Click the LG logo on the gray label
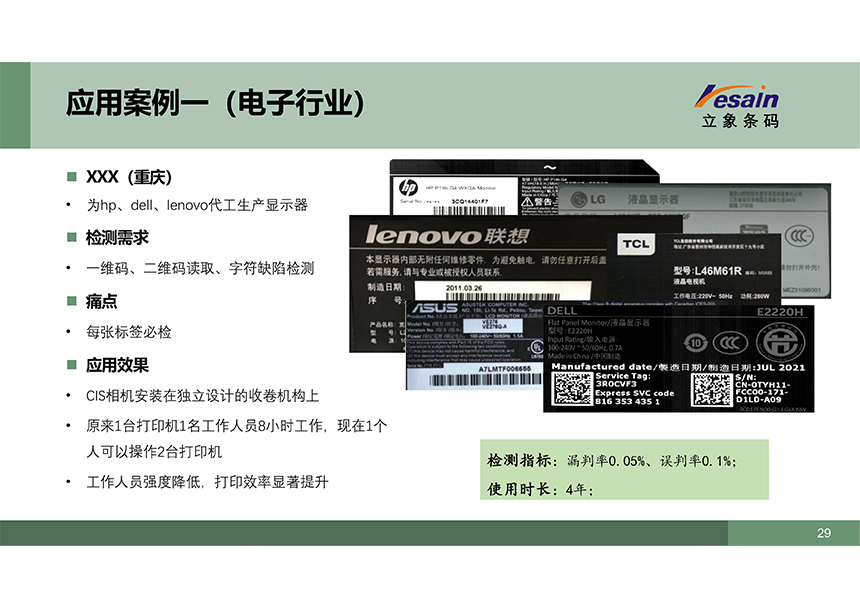The height and width of the screenshot is (608, 860). (588, 200)
